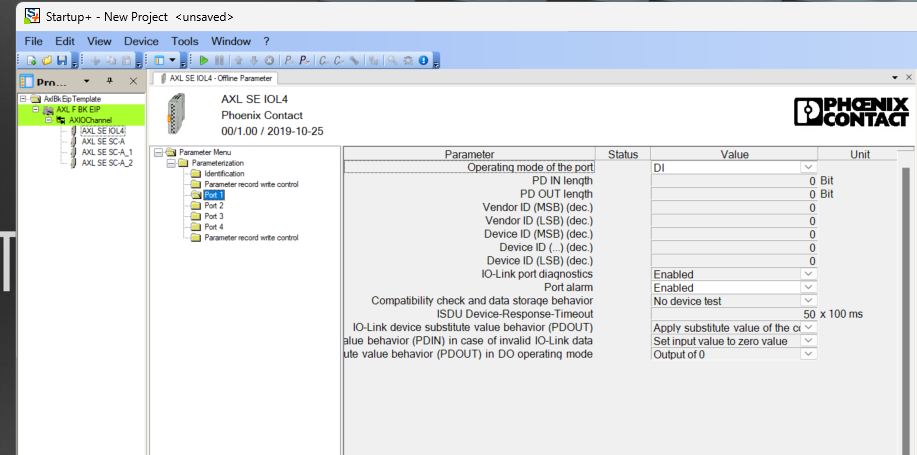Click the round X cancel icon in the toolbar
917x455 pixels.
point(269,60)
